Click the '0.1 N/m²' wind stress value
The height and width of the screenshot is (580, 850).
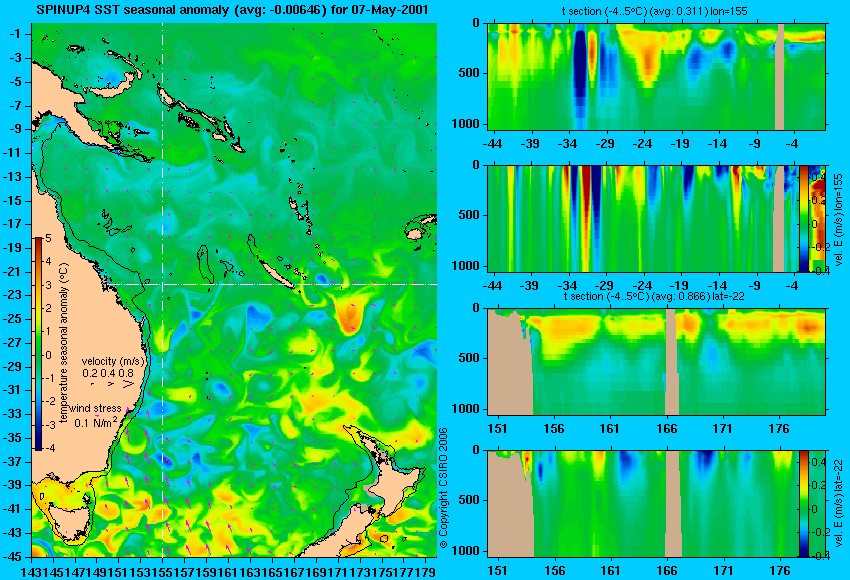95,421
